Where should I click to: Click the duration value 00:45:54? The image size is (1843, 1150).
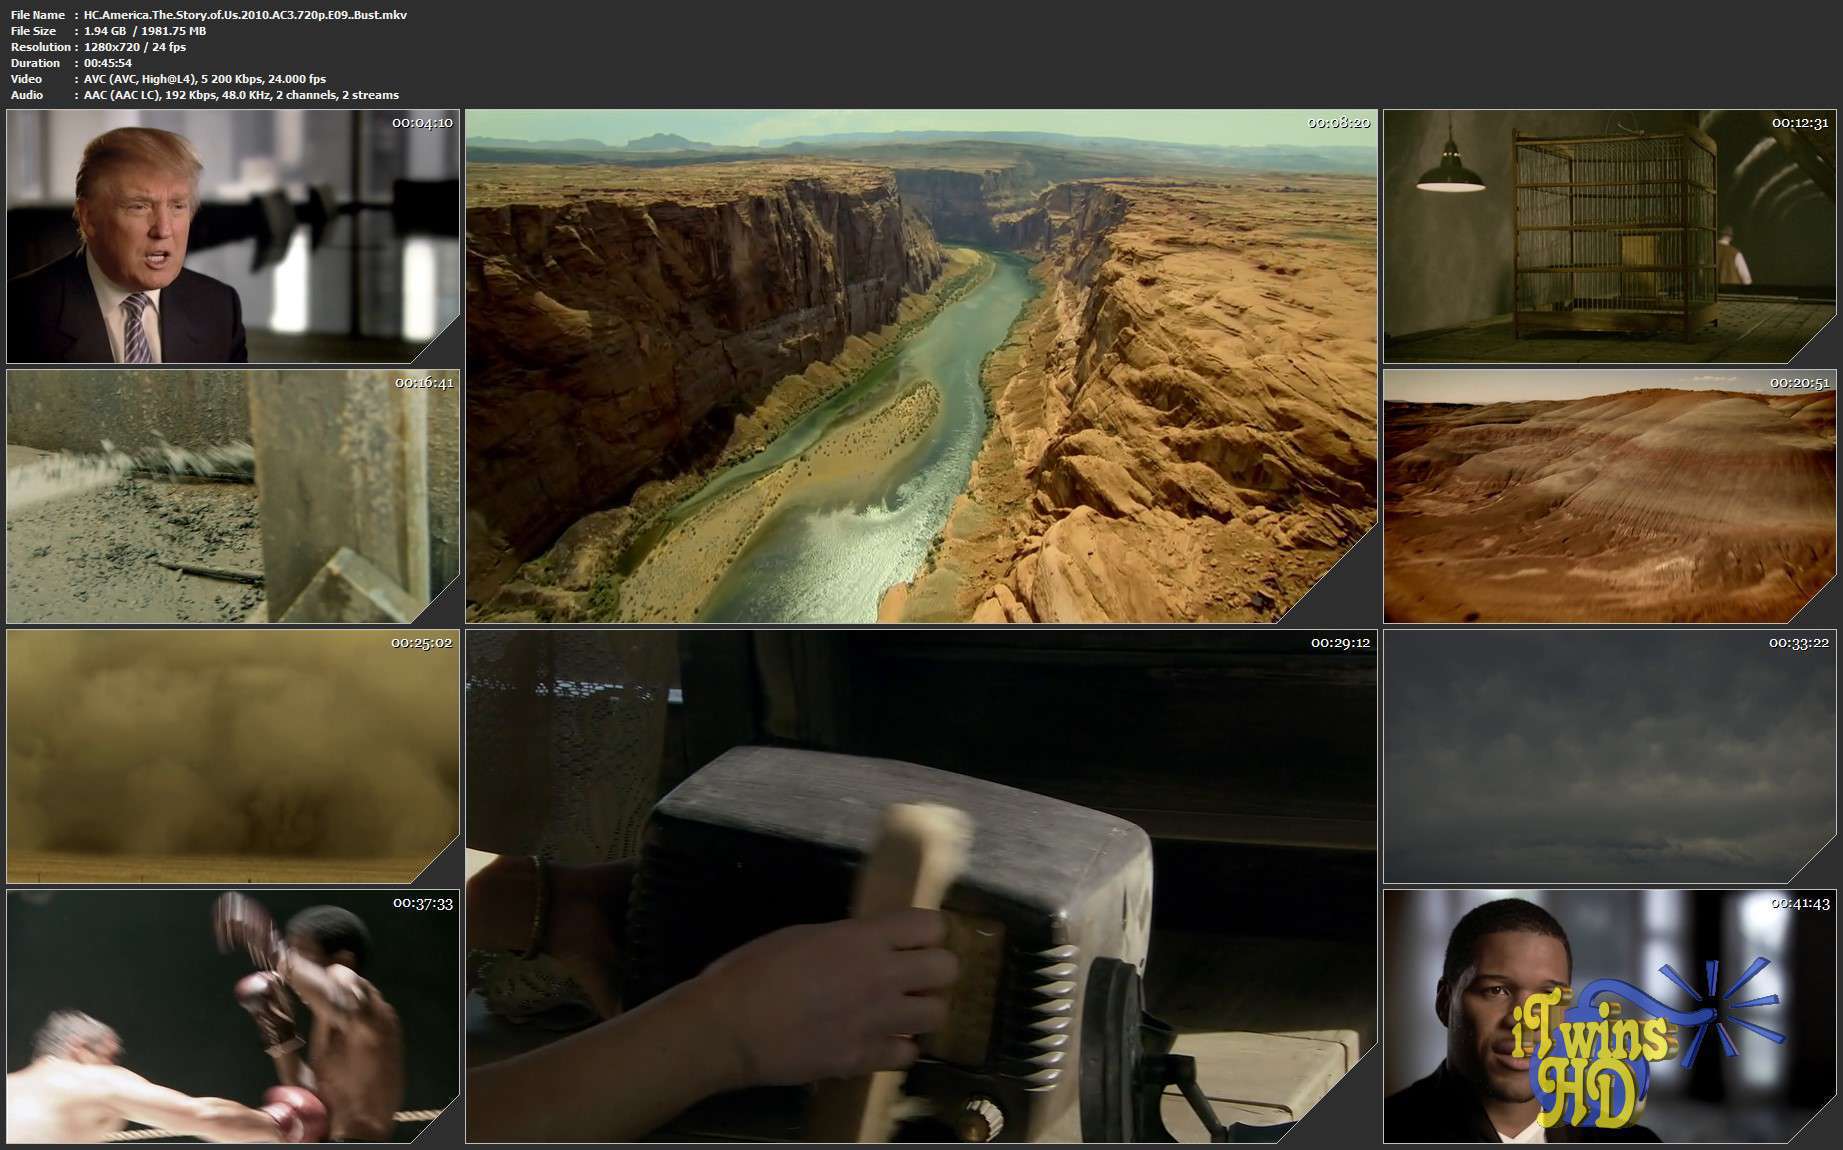(108, 63)
